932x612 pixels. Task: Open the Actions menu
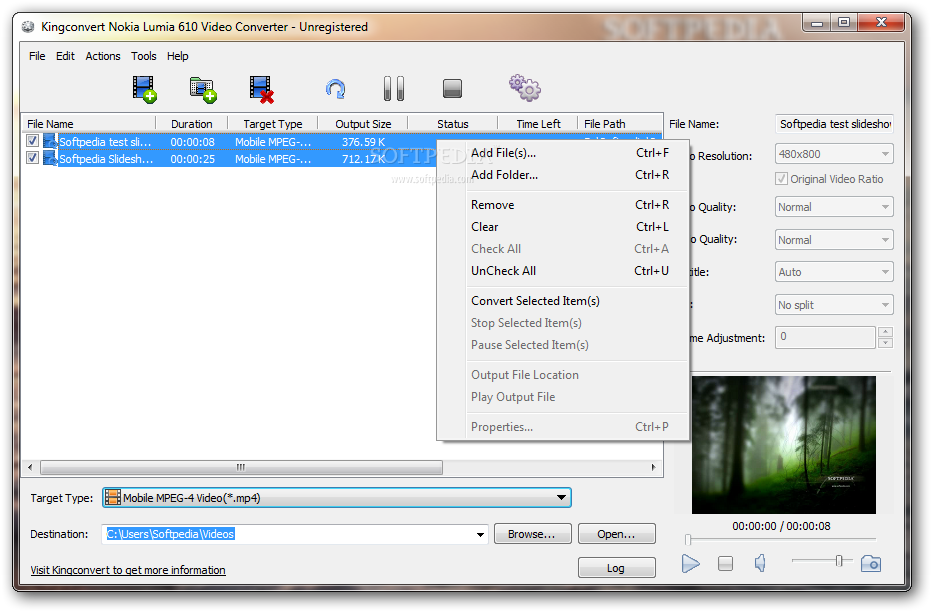103,56
